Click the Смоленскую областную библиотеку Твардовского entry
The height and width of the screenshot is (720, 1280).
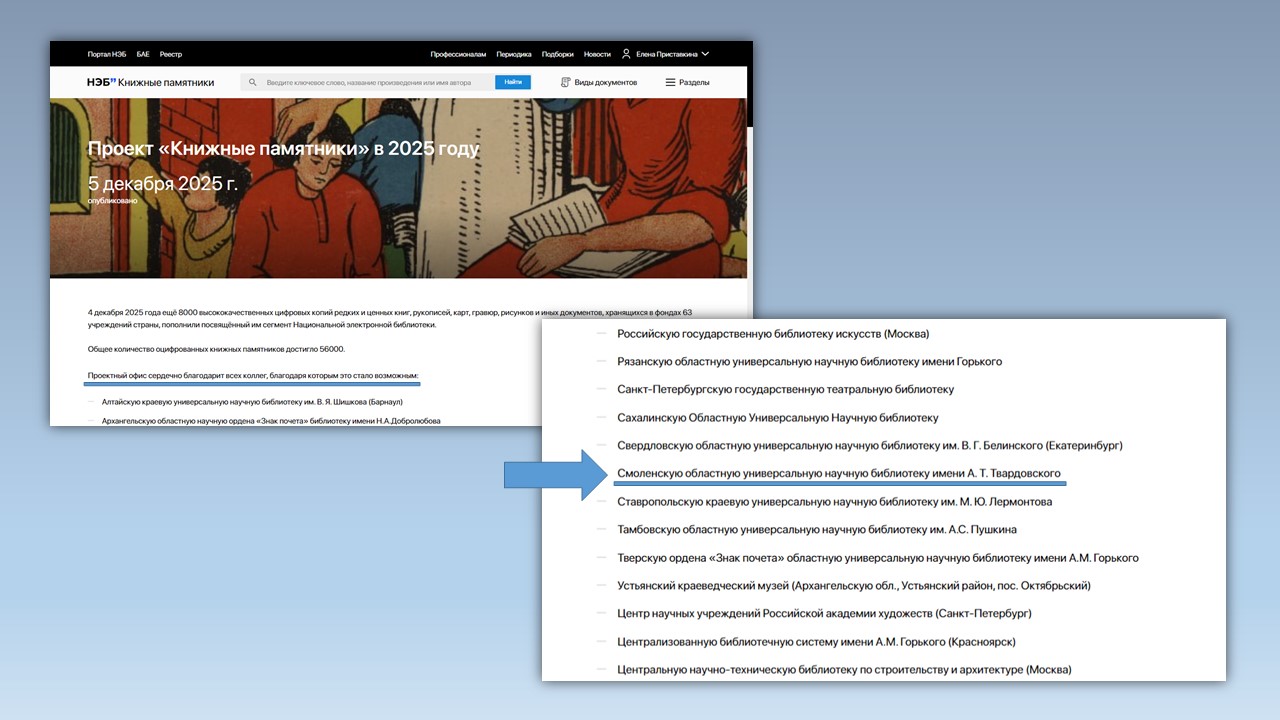tap(838, 474)
